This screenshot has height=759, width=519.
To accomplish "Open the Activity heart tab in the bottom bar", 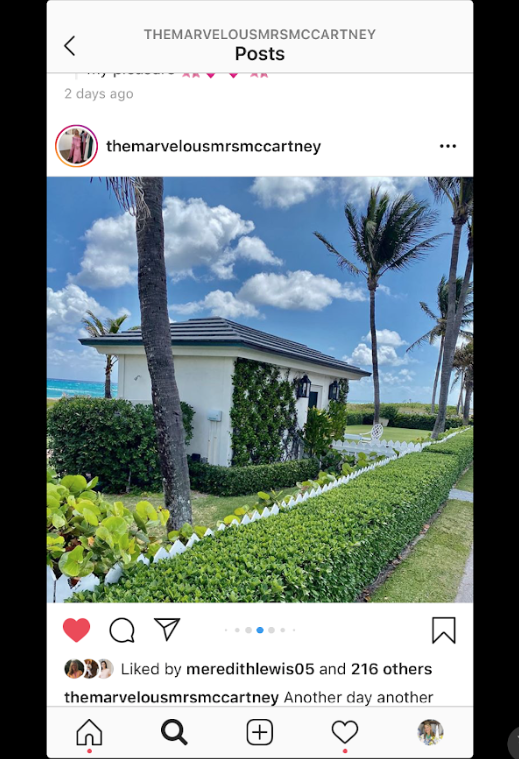I will click(x=345, y=732).
